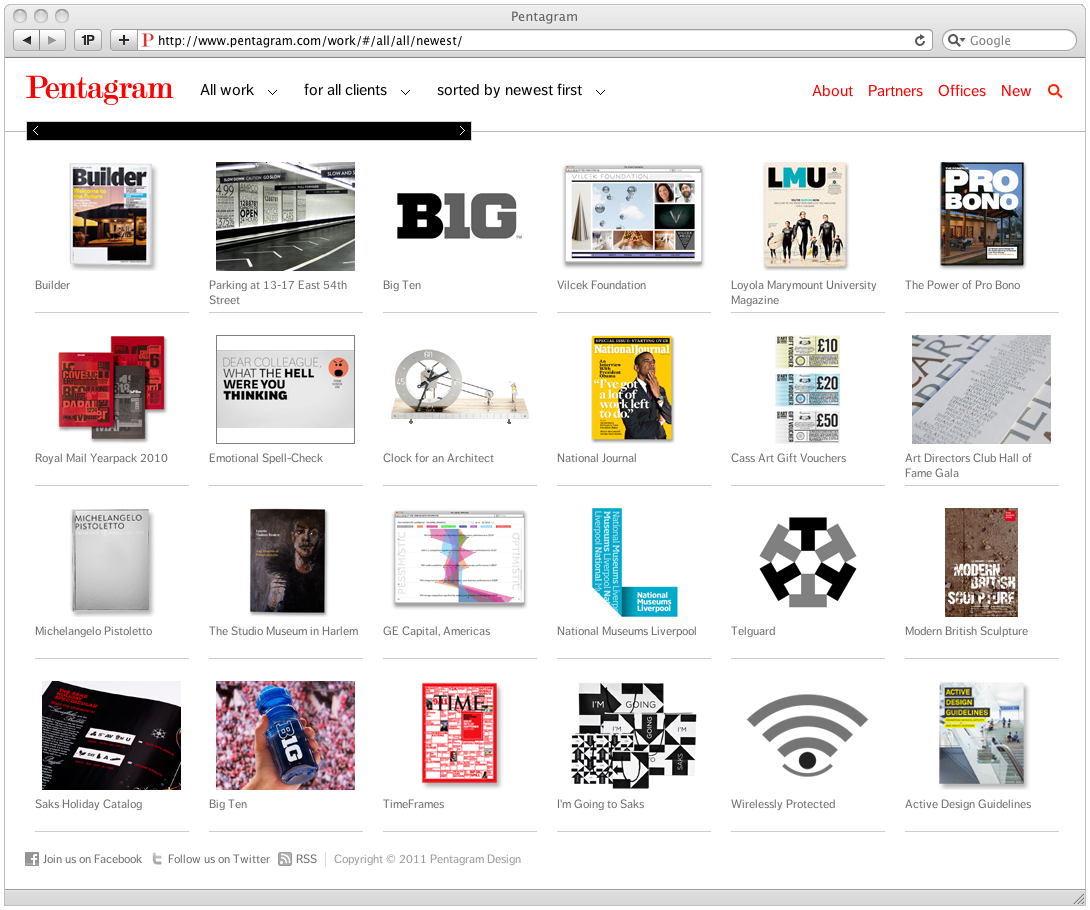
Task: Click the TimeFrames caption text
Action: (414, 804)
